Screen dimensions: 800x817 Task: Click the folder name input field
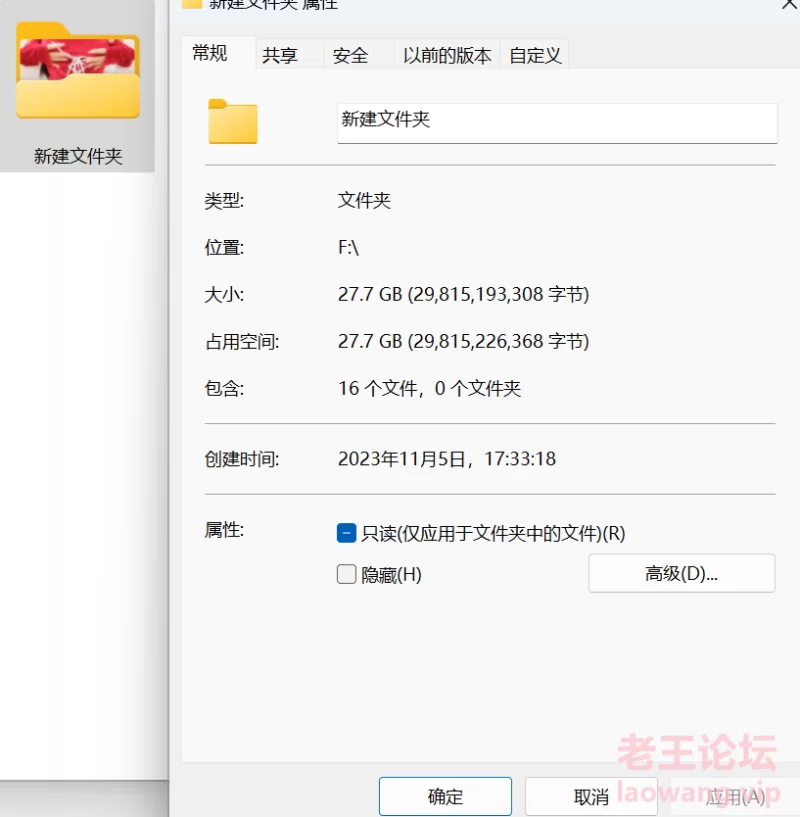coord(557,123)
